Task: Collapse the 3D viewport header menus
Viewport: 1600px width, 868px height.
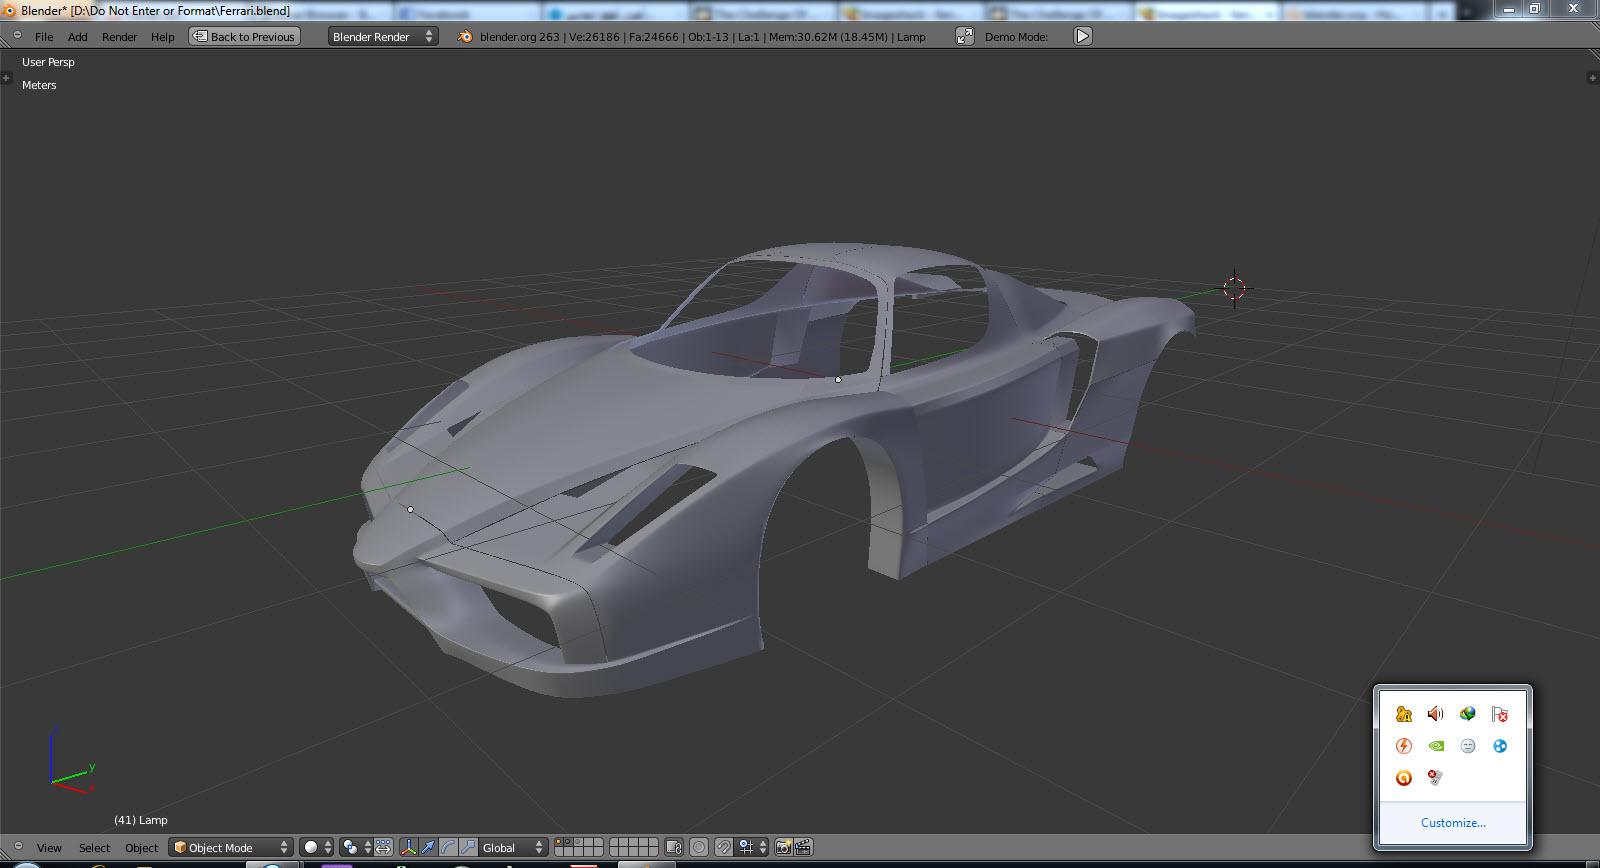Action: click(17, 846)
